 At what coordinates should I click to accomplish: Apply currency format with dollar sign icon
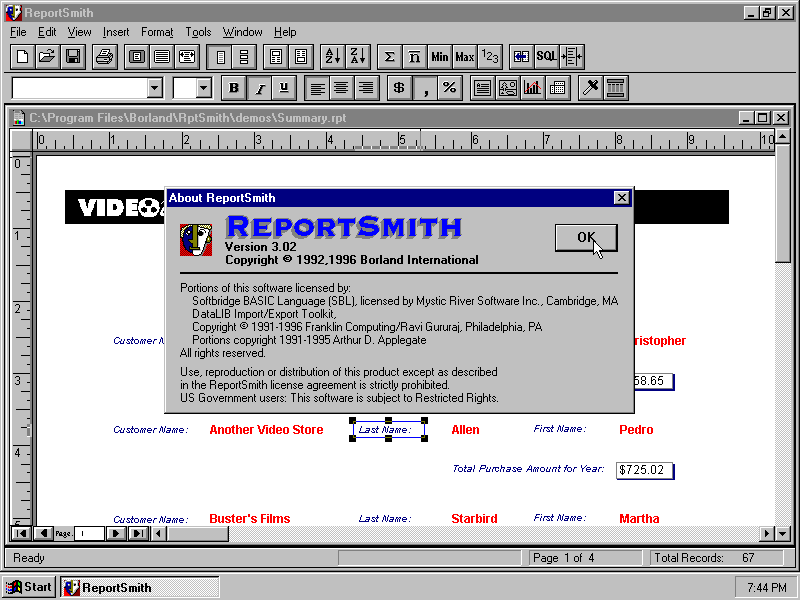[x=399, y=88]
